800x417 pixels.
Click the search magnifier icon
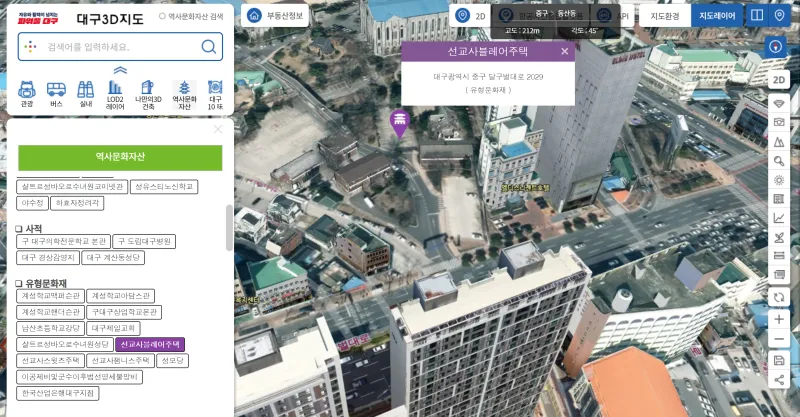click(x=209, y=46)
